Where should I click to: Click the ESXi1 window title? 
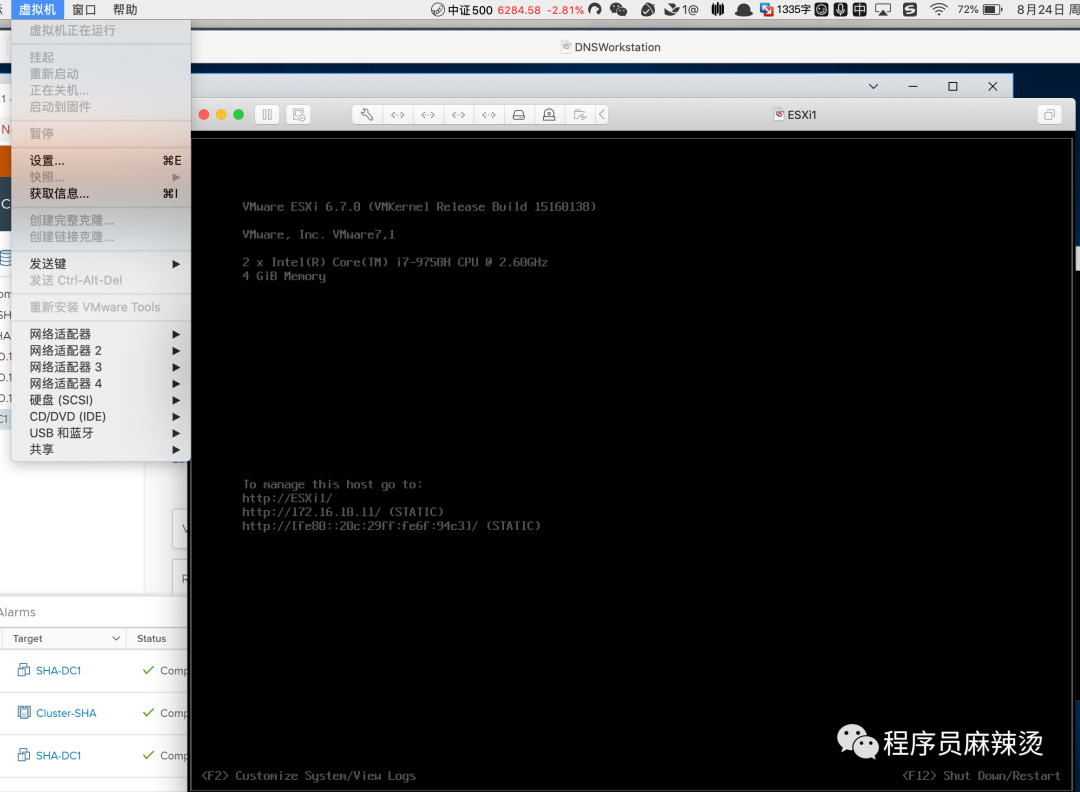(x=802, y=115)
